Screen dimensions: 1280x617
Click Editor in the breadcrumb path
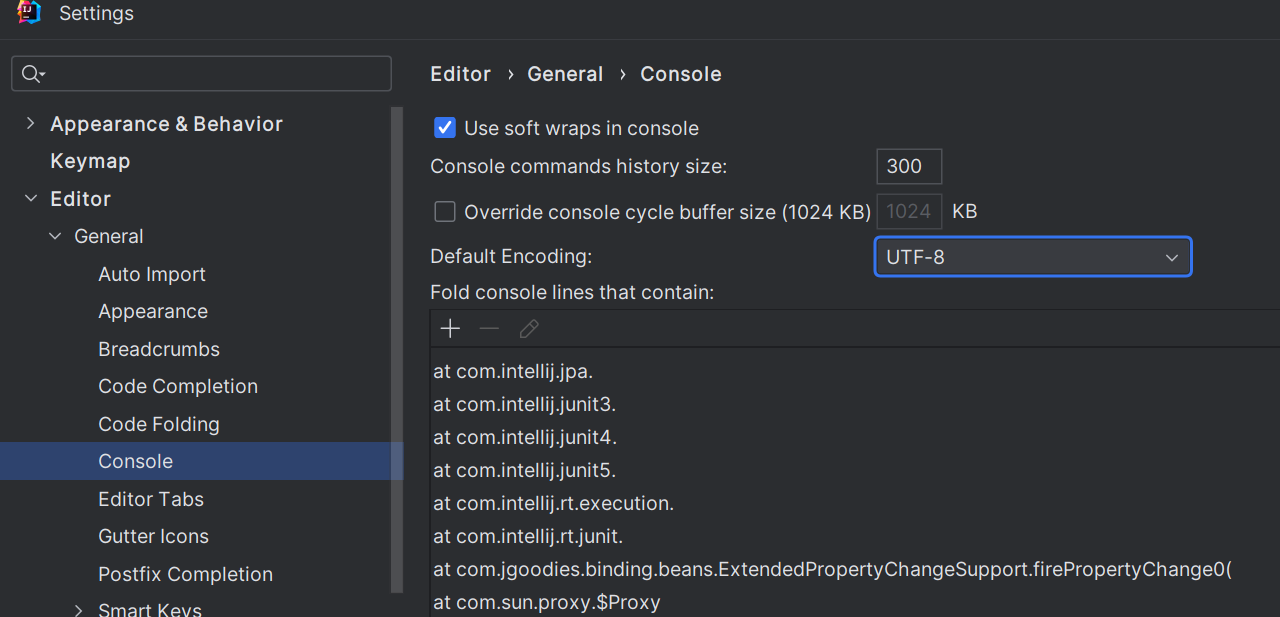tap(460, 74)
